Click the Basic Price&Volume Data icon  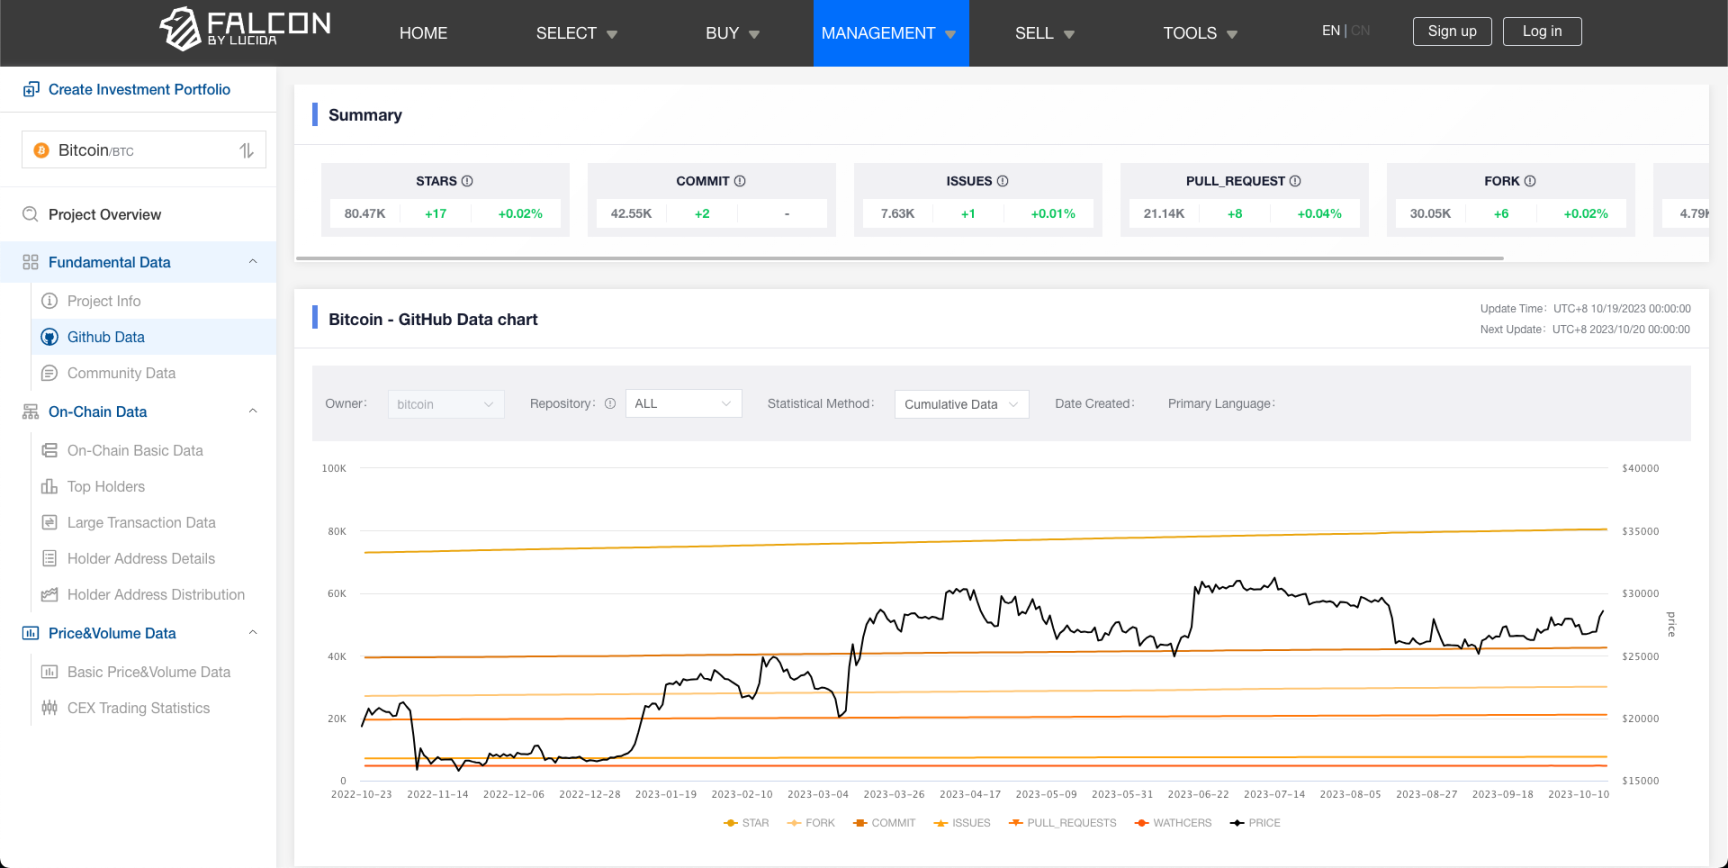(x=49, y=672)
